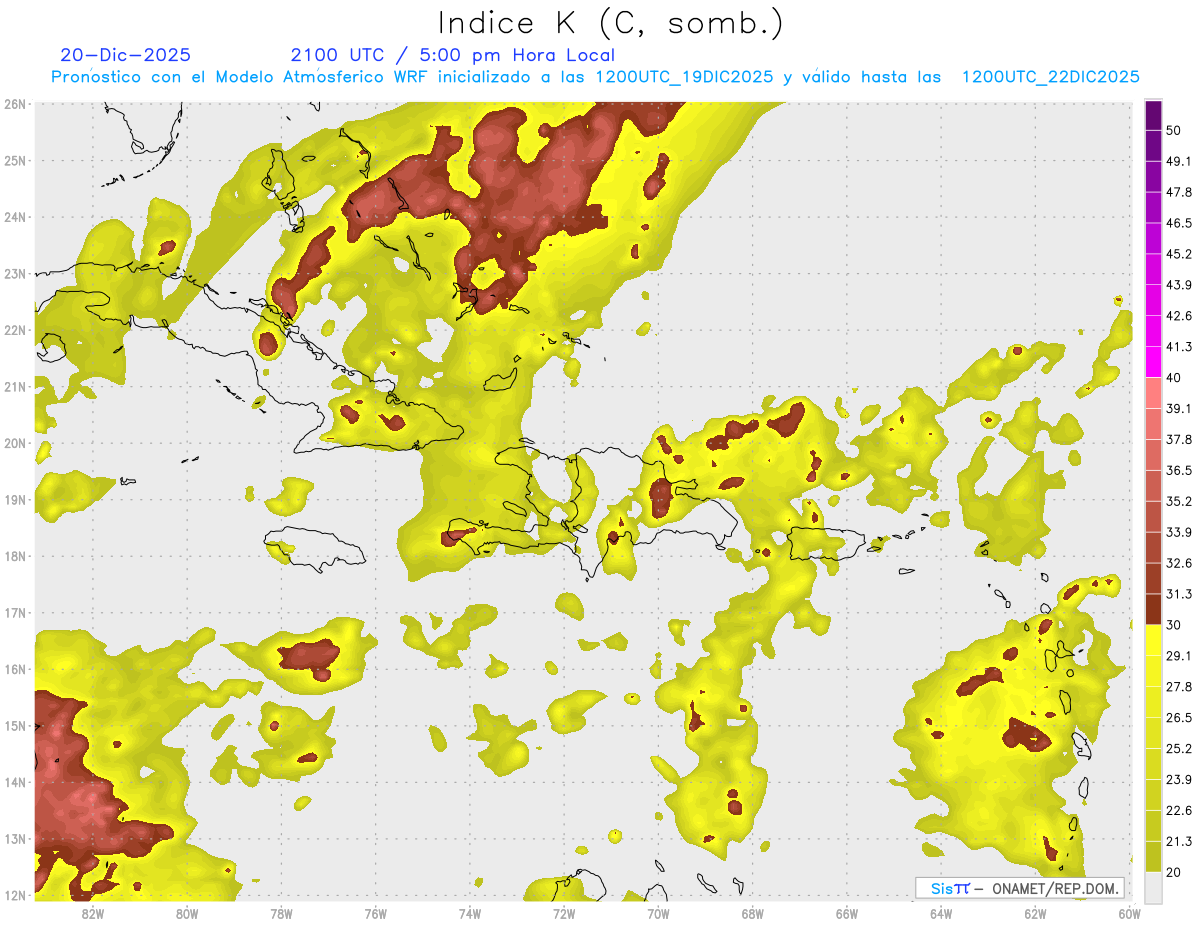This screenshot has width=1200, height=927.
Task: Click the latitude label '20N'
Action: pos(15,443)
